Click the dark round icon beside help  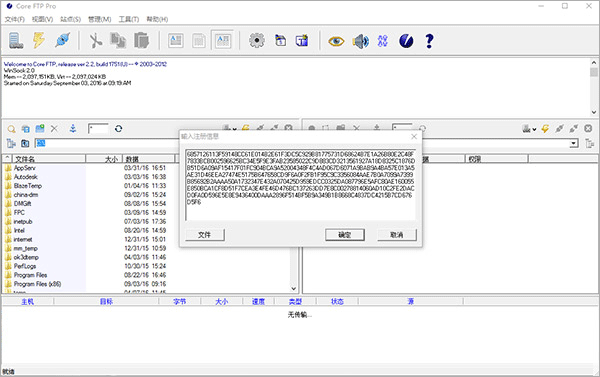[406, 41]
